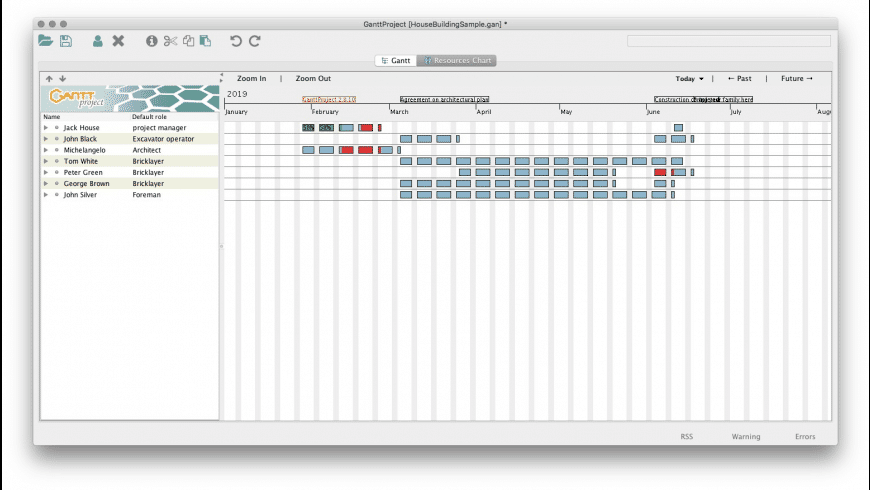Undo the last action

[x=236, y=41]
